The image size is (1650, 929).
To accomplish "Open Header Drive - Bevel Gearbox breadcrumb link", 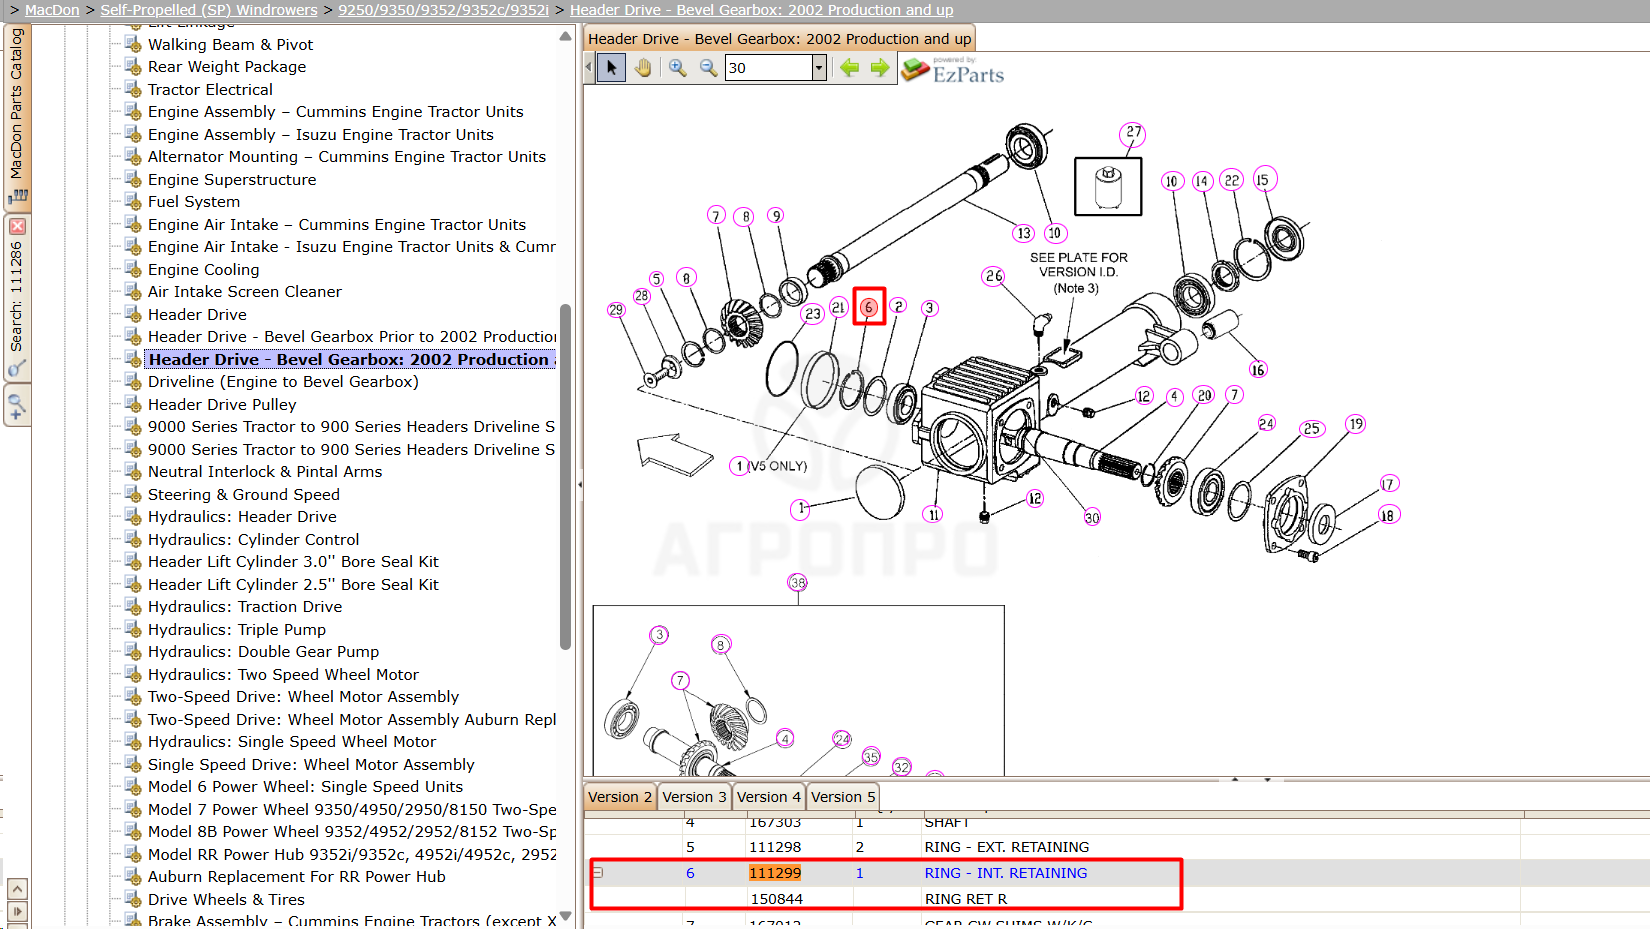I will click(x=761, y=10).
